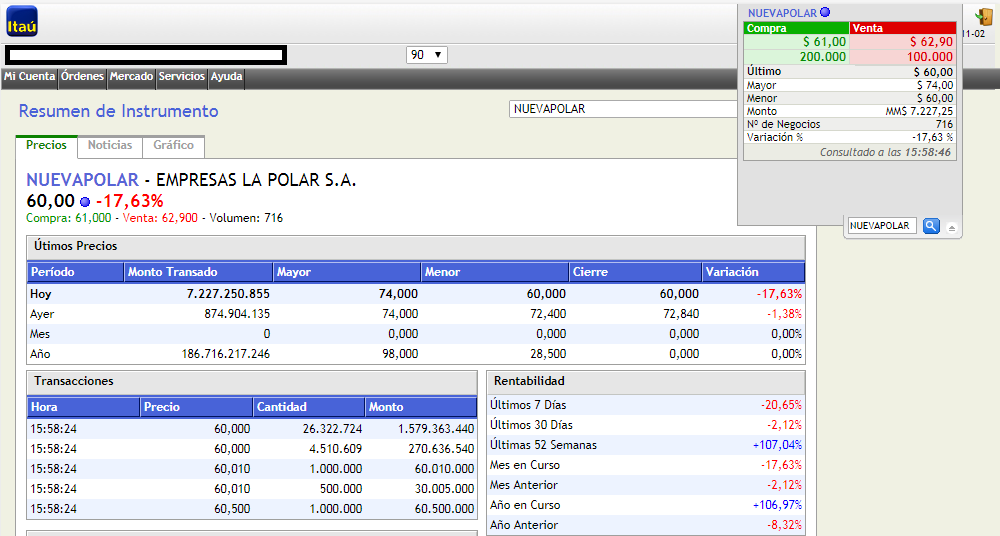Open the Mi Cuenta menu
The height and width of the screenshot is (536, 1000).
(x=29, y=77)
